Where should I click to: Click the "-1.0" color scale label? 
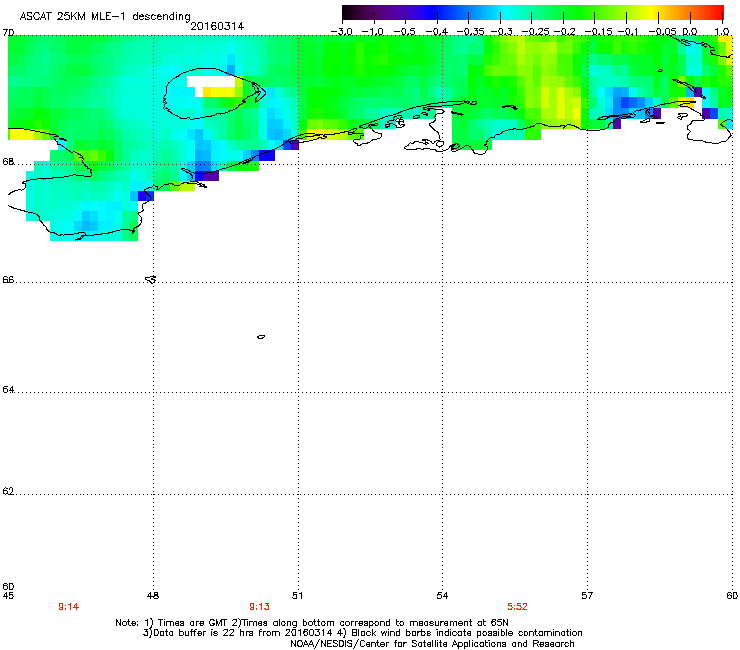pyautogui.click(x=373, y=32)
